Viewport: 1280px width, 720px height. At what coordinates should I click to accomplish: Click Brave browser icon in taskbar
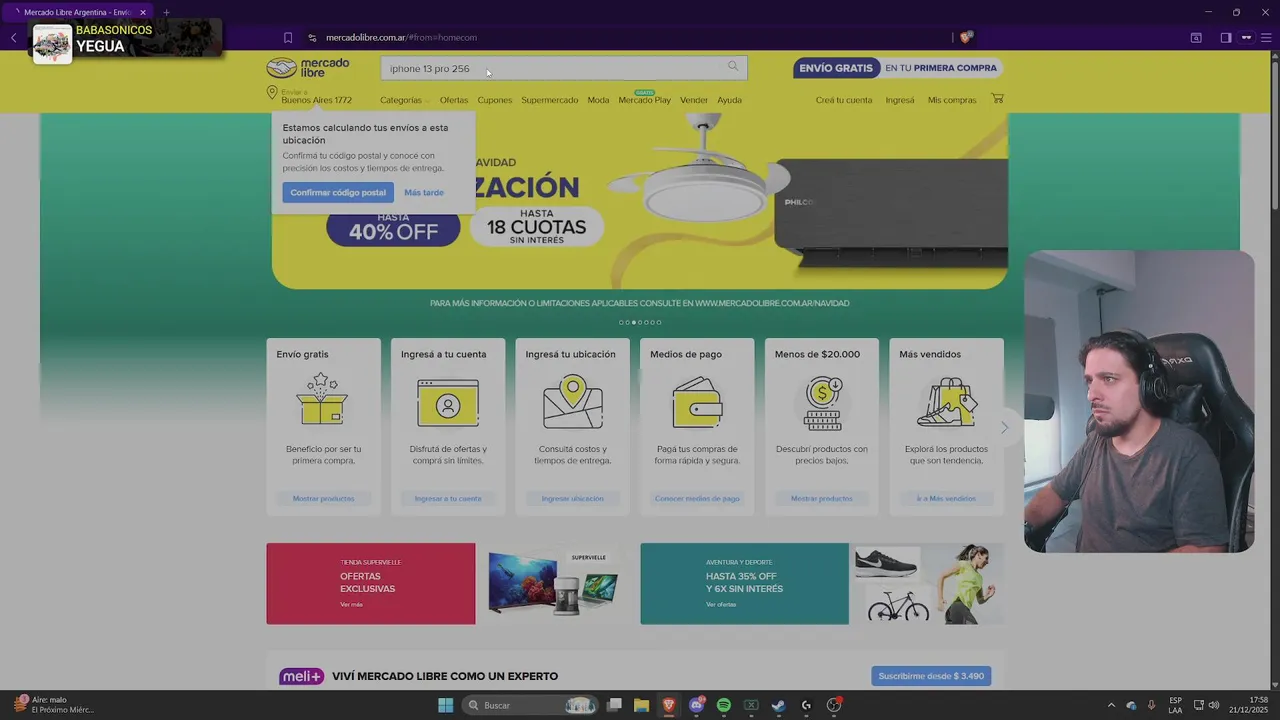(x=668, y=705)
